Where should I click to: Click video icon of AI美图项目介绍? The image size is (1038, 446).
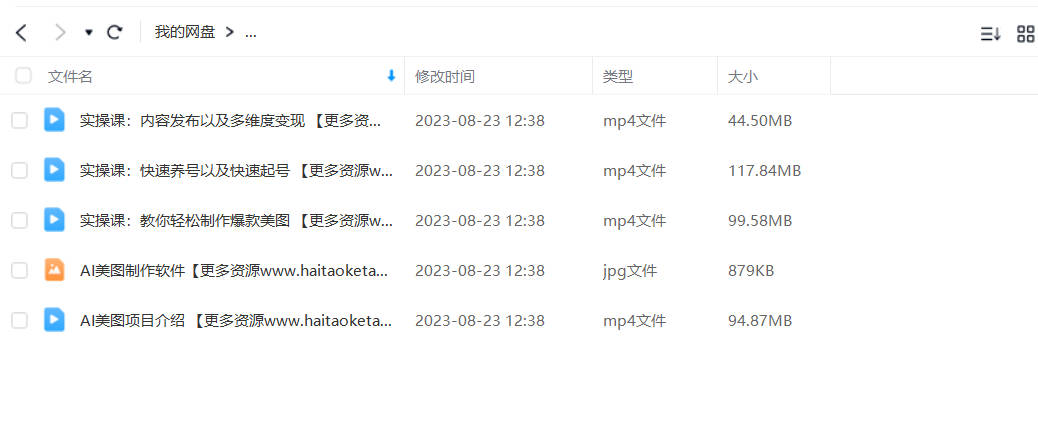54,320
